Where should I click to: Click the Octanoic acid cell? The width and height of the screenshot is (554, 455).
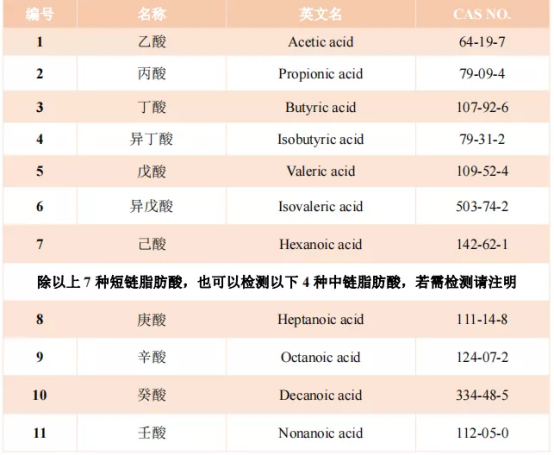click(x=320, y=357)
